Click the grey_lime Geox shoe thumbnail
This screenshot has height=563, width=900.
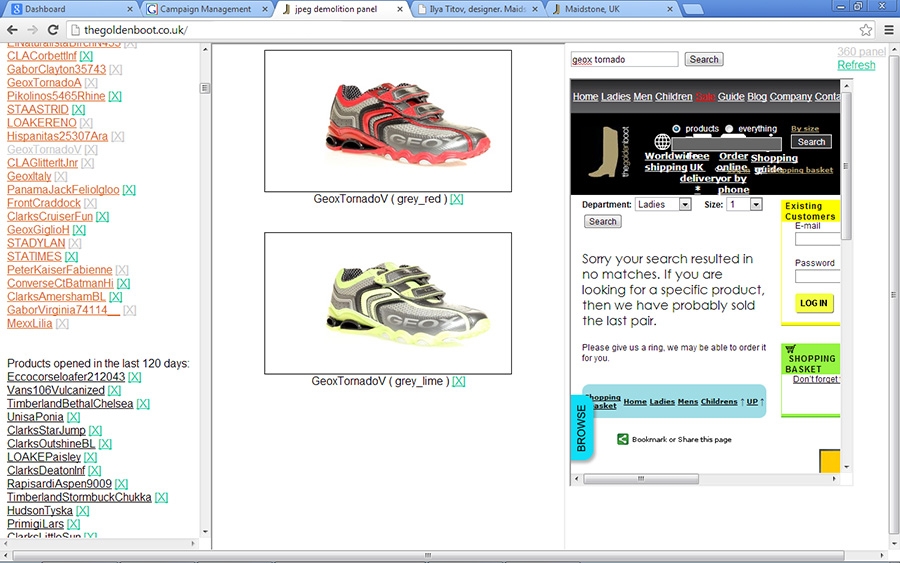[x=388, y=303]
